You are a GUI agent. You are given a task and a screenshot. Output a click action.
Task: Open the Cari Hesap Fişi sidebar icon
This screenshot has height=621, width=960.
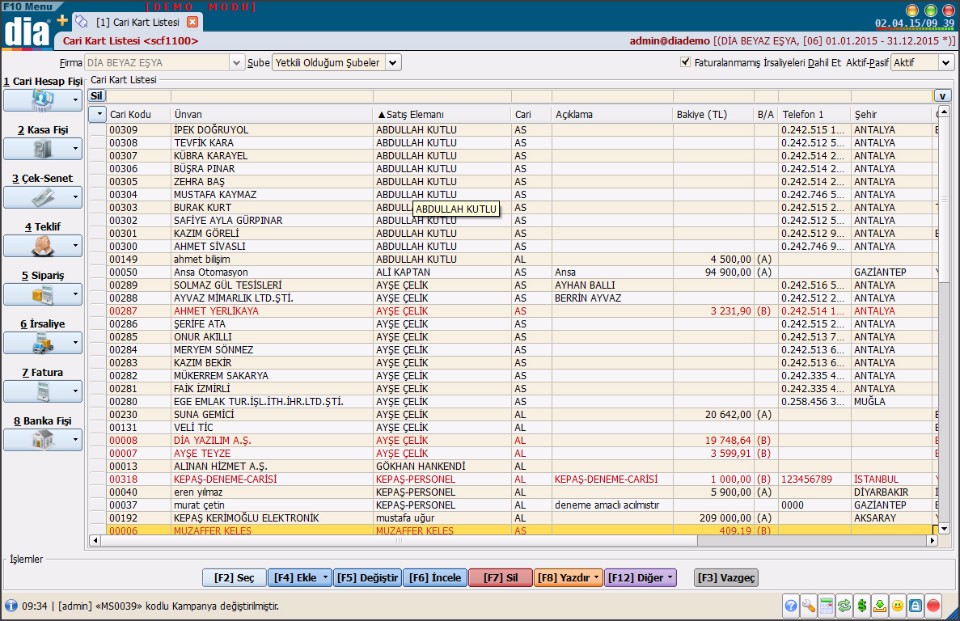coord(42,99)
